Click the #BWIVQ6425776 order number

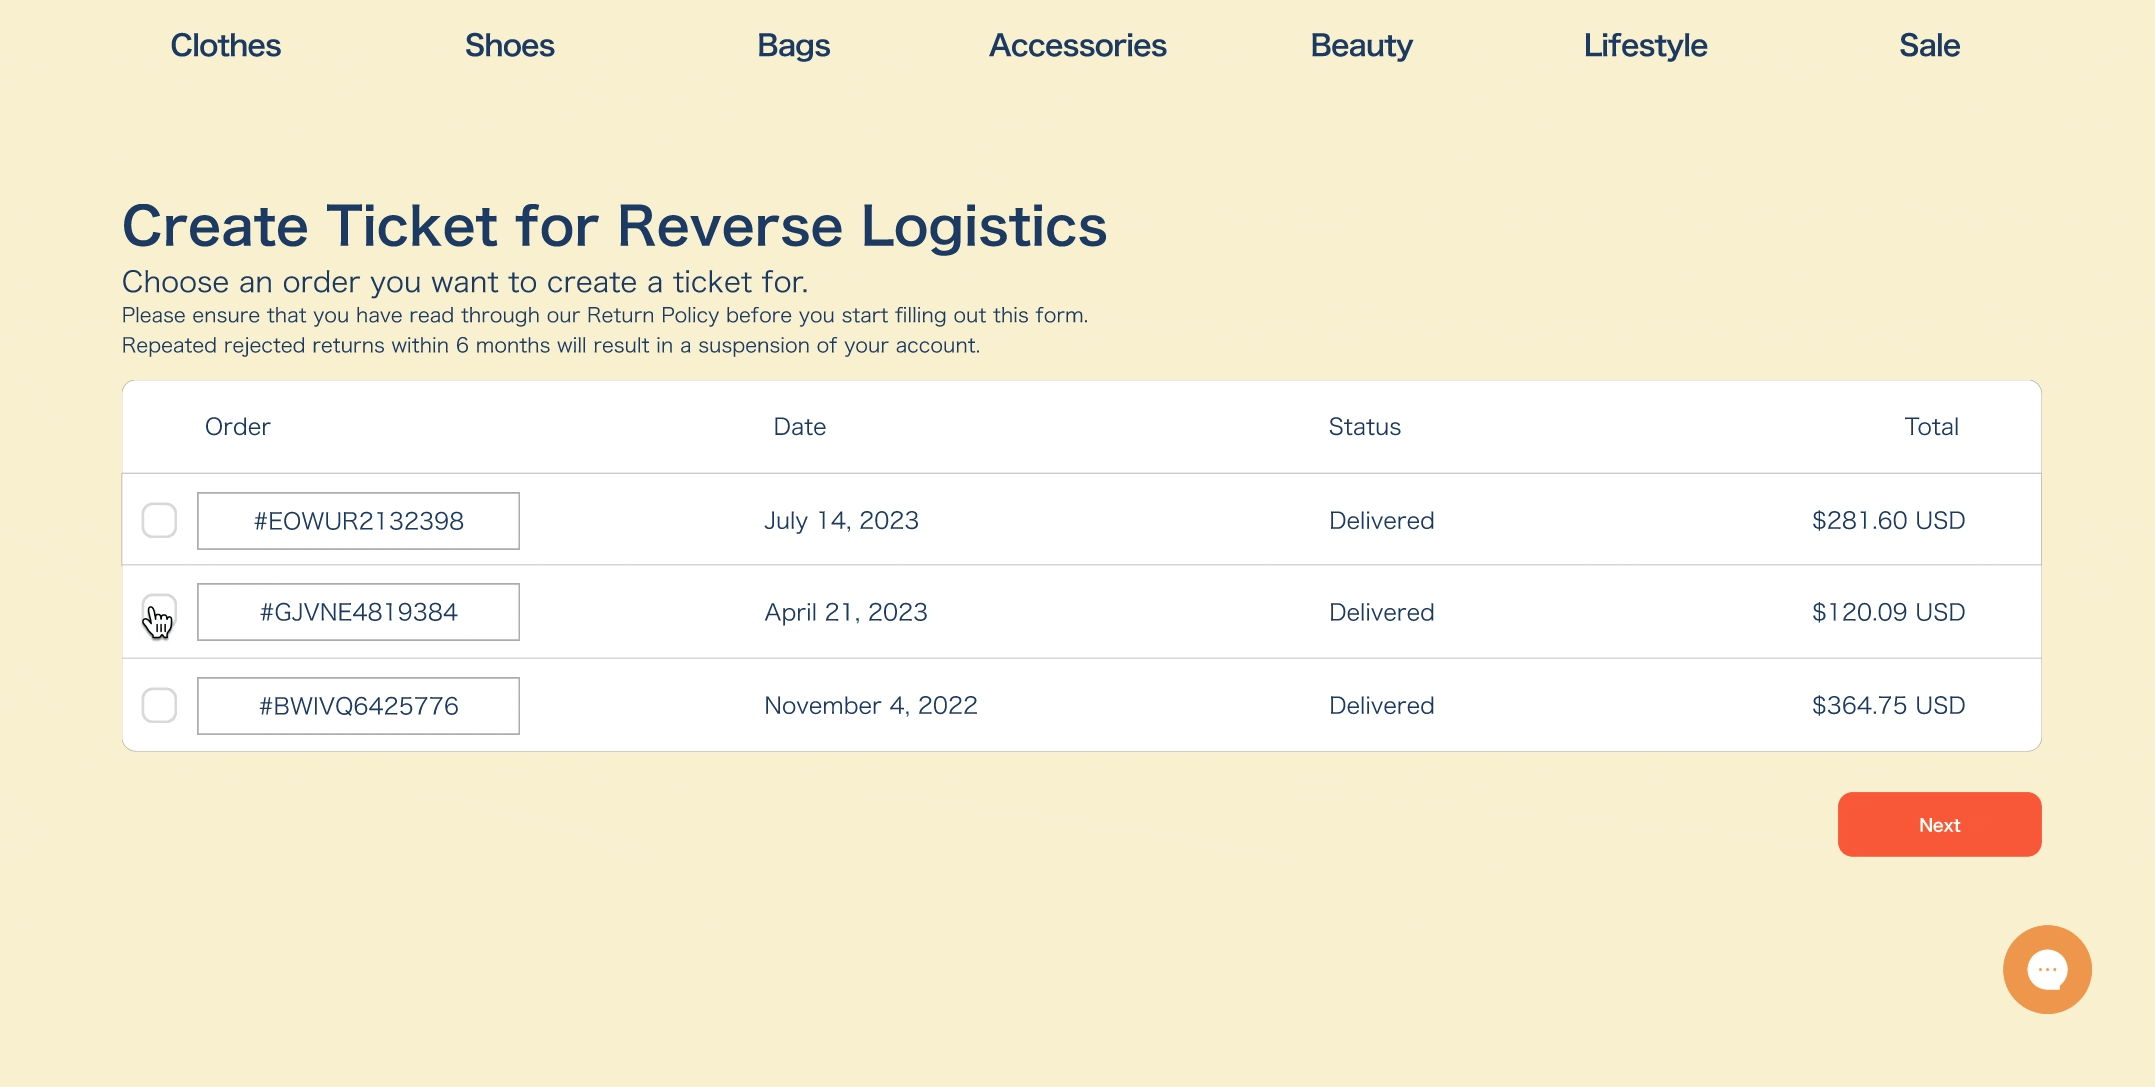coord(358,706)
